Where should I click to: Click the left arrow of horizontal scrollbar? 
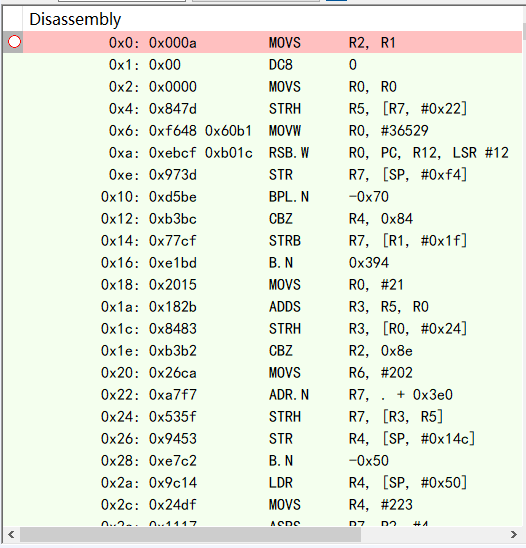click(x=11, y=534)
